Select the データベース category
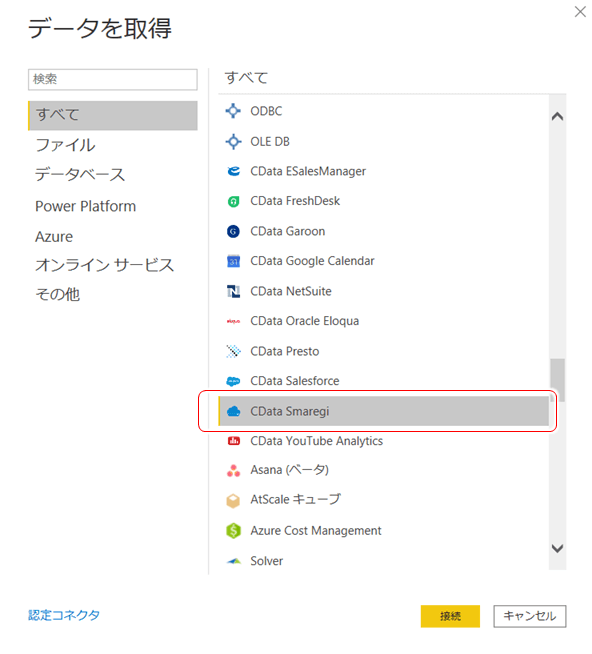592x654 pixels. click(x=80, y=174)
